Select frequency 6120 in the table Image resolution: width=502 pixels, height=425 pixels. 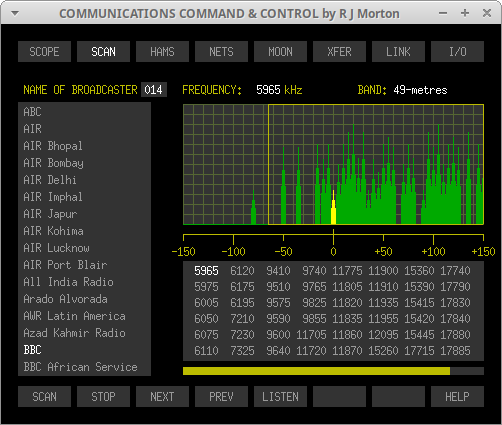tap(242, 271)
